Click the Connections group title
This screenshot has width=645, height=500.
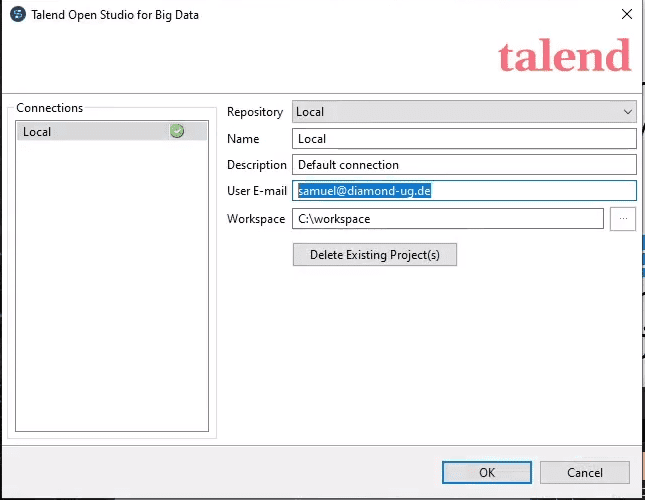point(49,108)
